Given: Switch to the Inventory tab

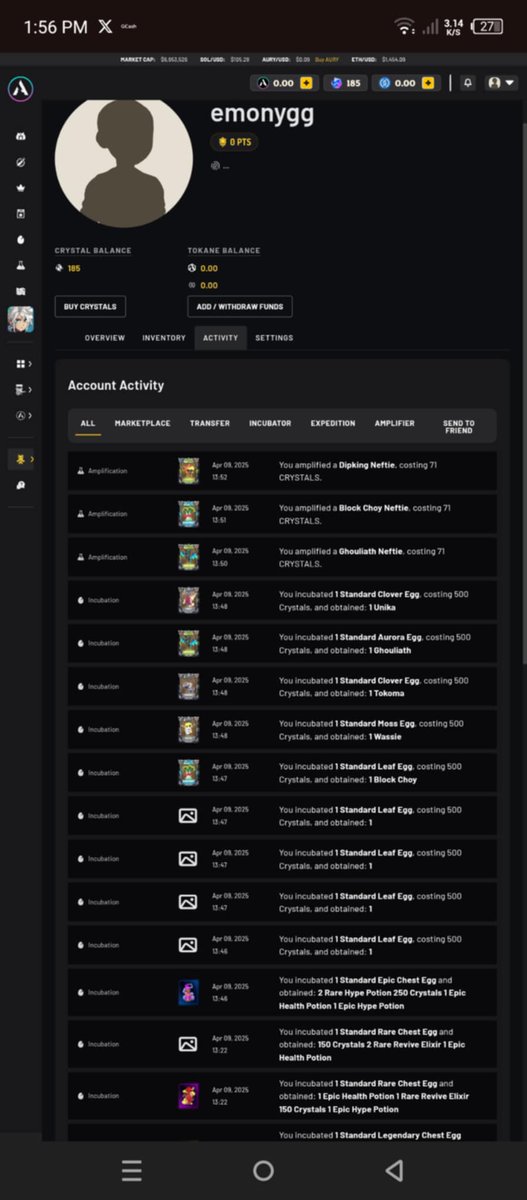Looking at the screenshot, I should (x=164, y=338).
